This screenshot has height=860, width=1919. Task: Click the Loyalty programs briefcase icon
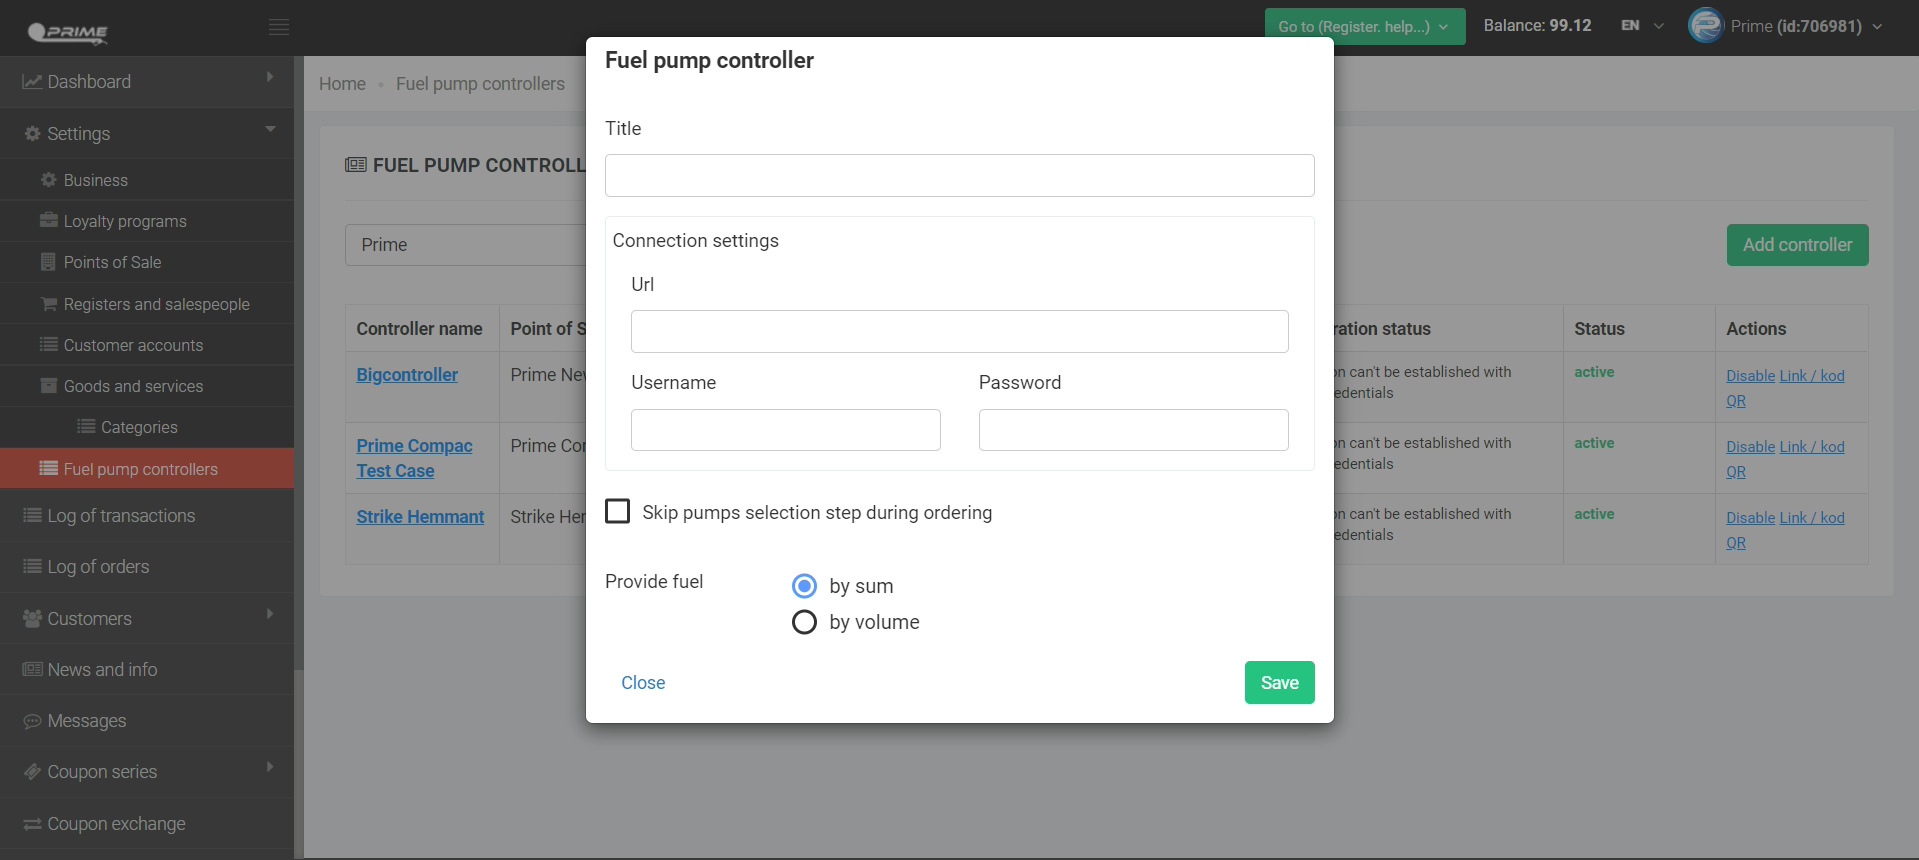click(48, 221)
